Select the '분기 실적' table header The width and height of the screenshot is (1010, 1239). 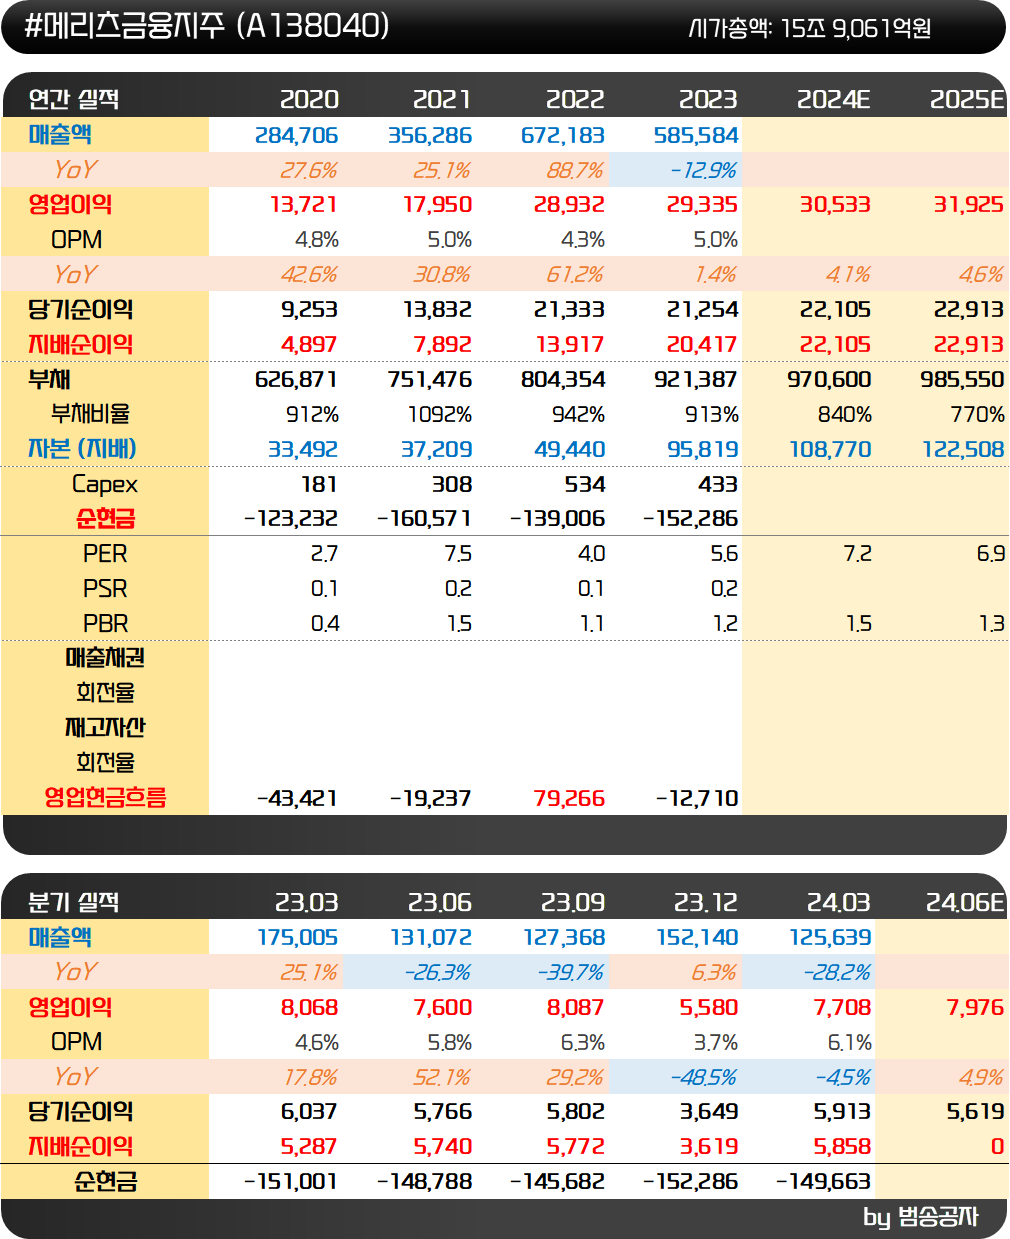pyautogui.click(x=74, y=902)
